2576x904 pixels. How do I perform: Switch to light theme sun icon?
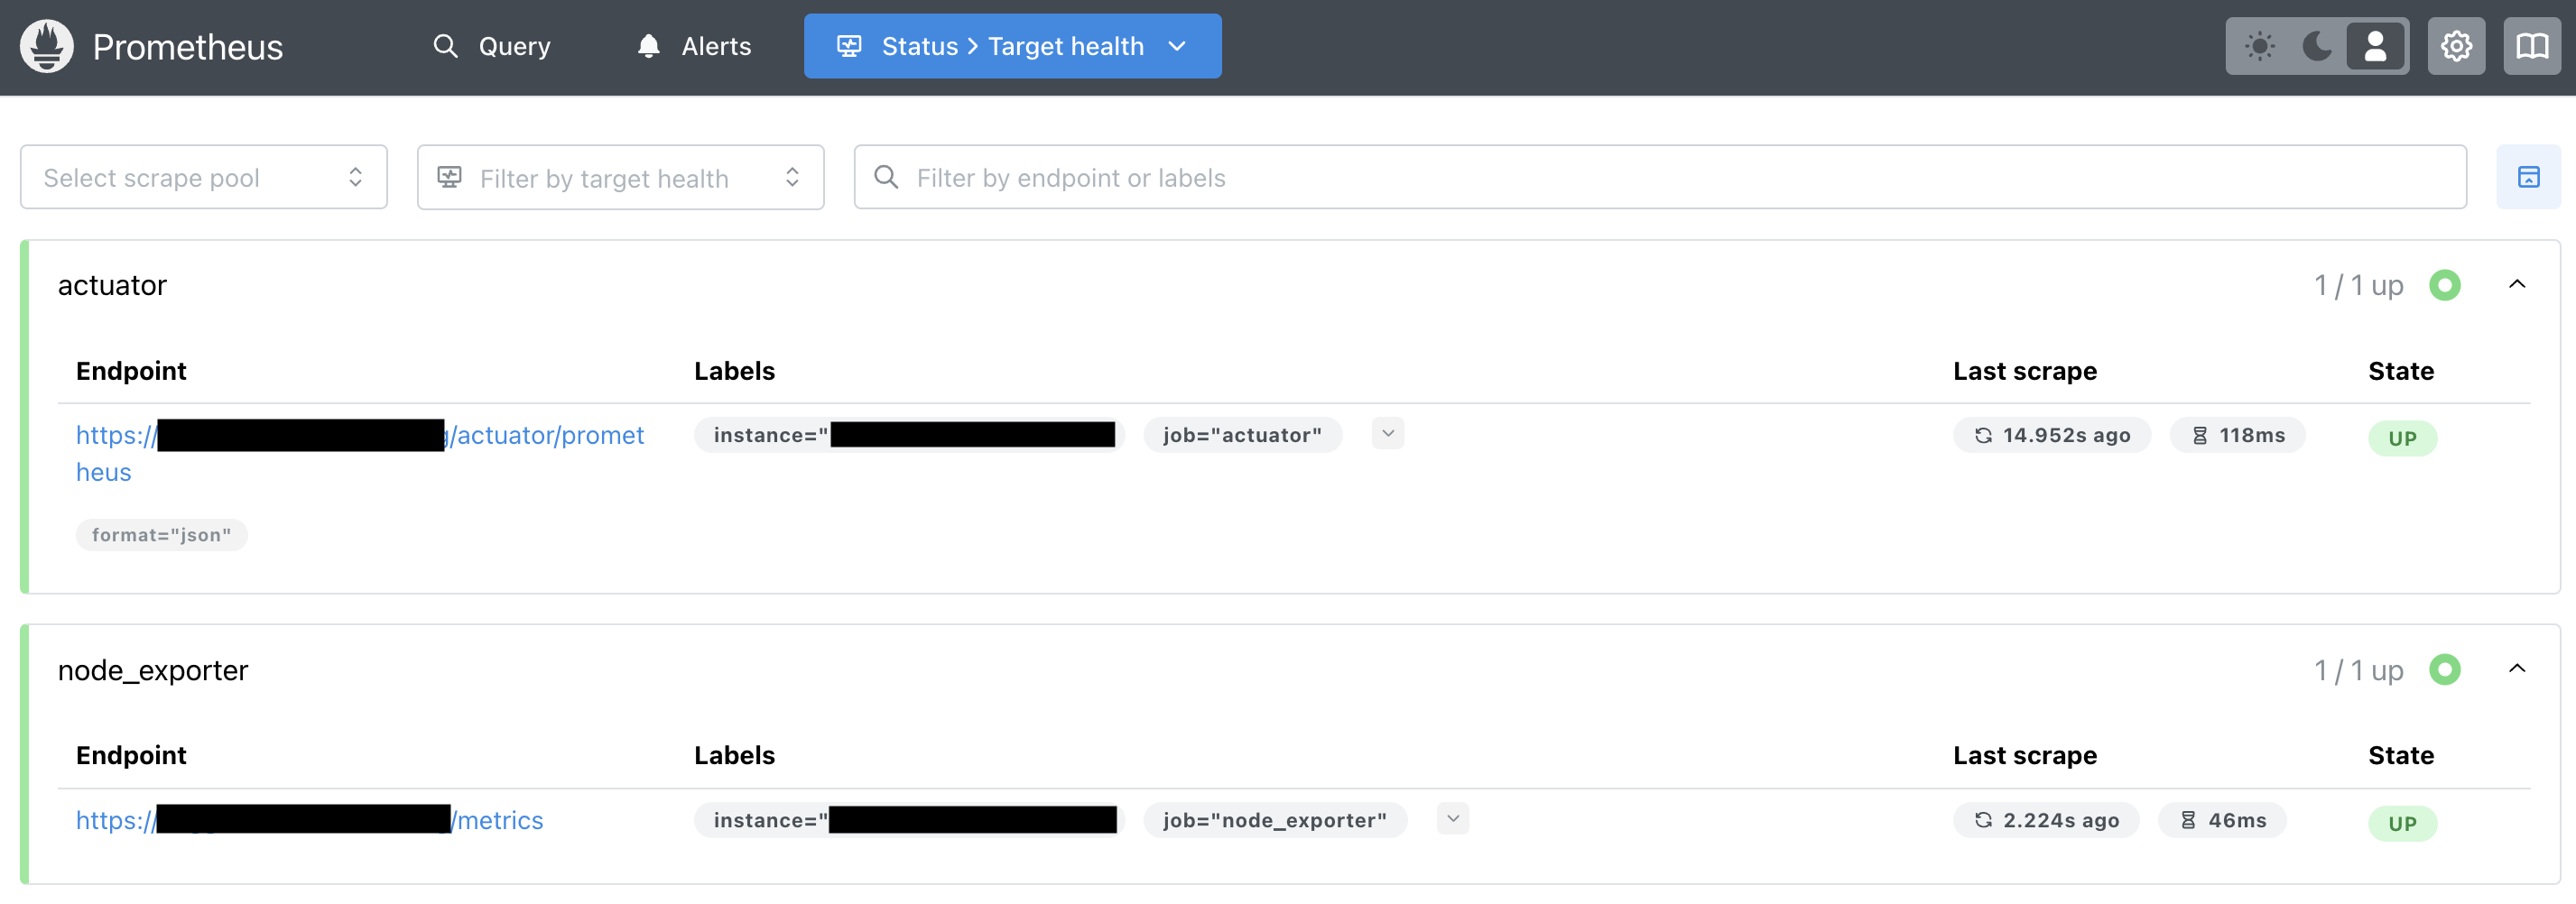pyautogui.click(x=2259, y=46)
